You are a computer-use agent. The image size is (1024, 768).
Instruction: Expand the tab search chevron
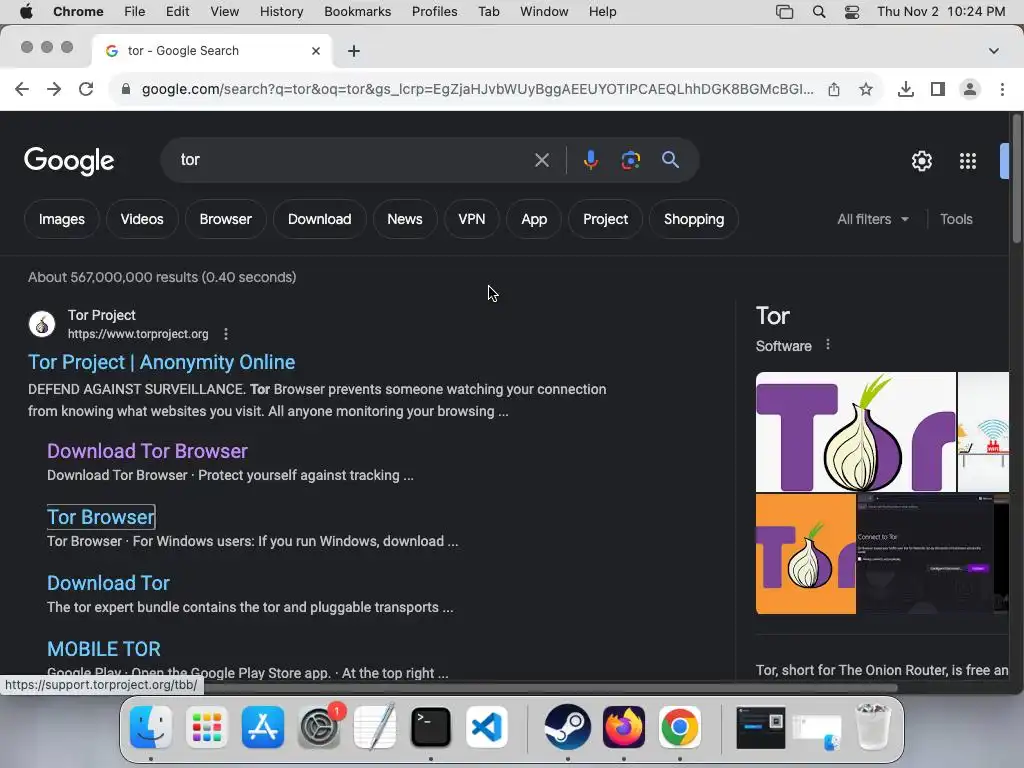pos(994,51)
